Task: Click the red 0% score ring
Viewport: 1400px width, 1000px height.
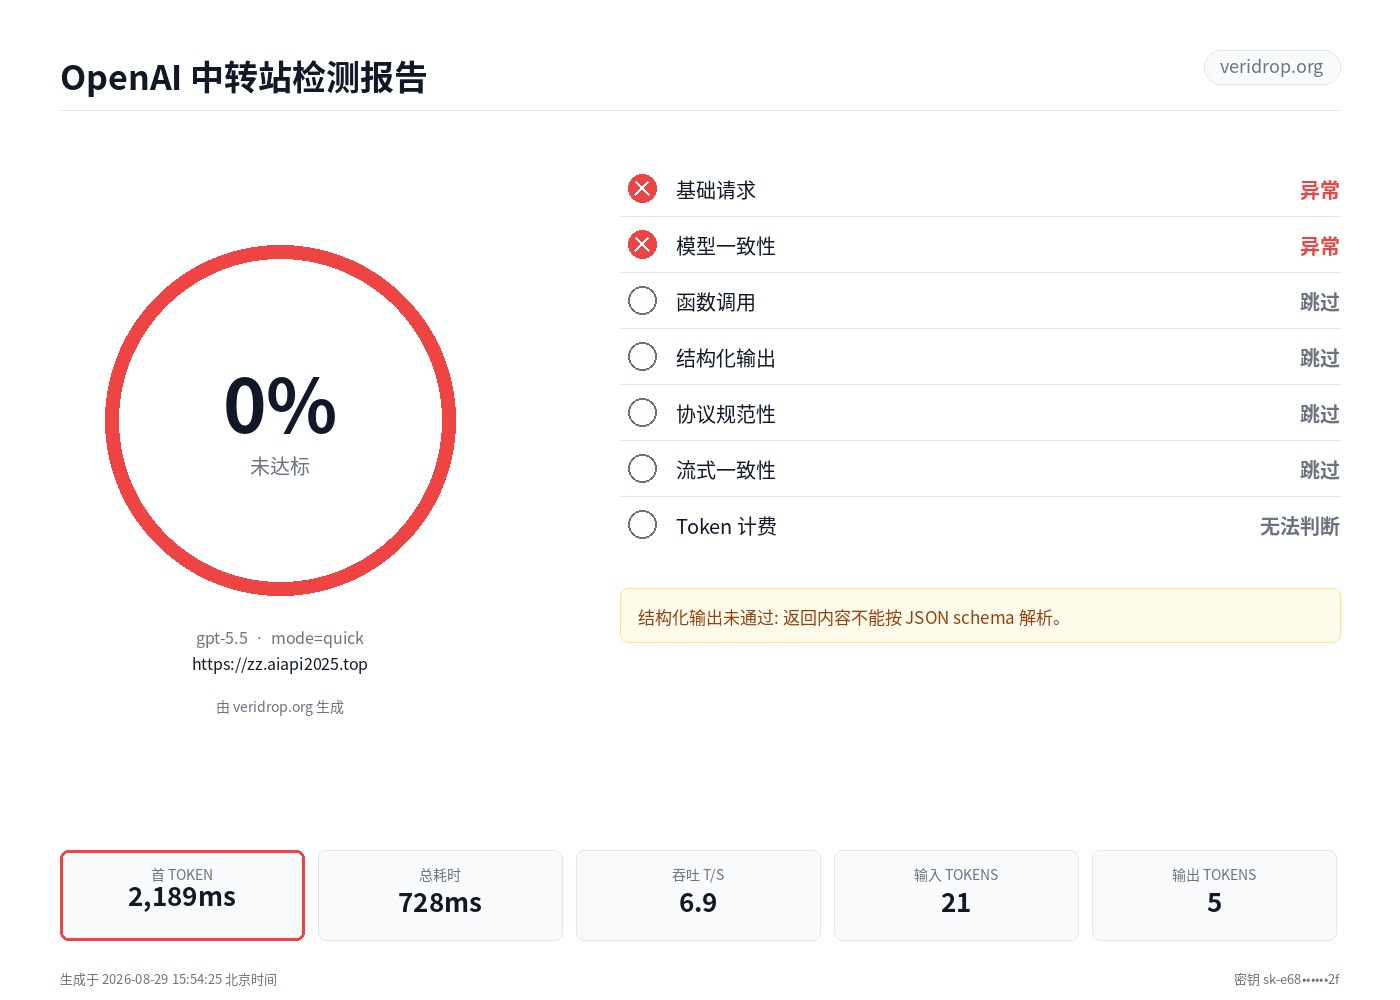Action: [280, 421]
